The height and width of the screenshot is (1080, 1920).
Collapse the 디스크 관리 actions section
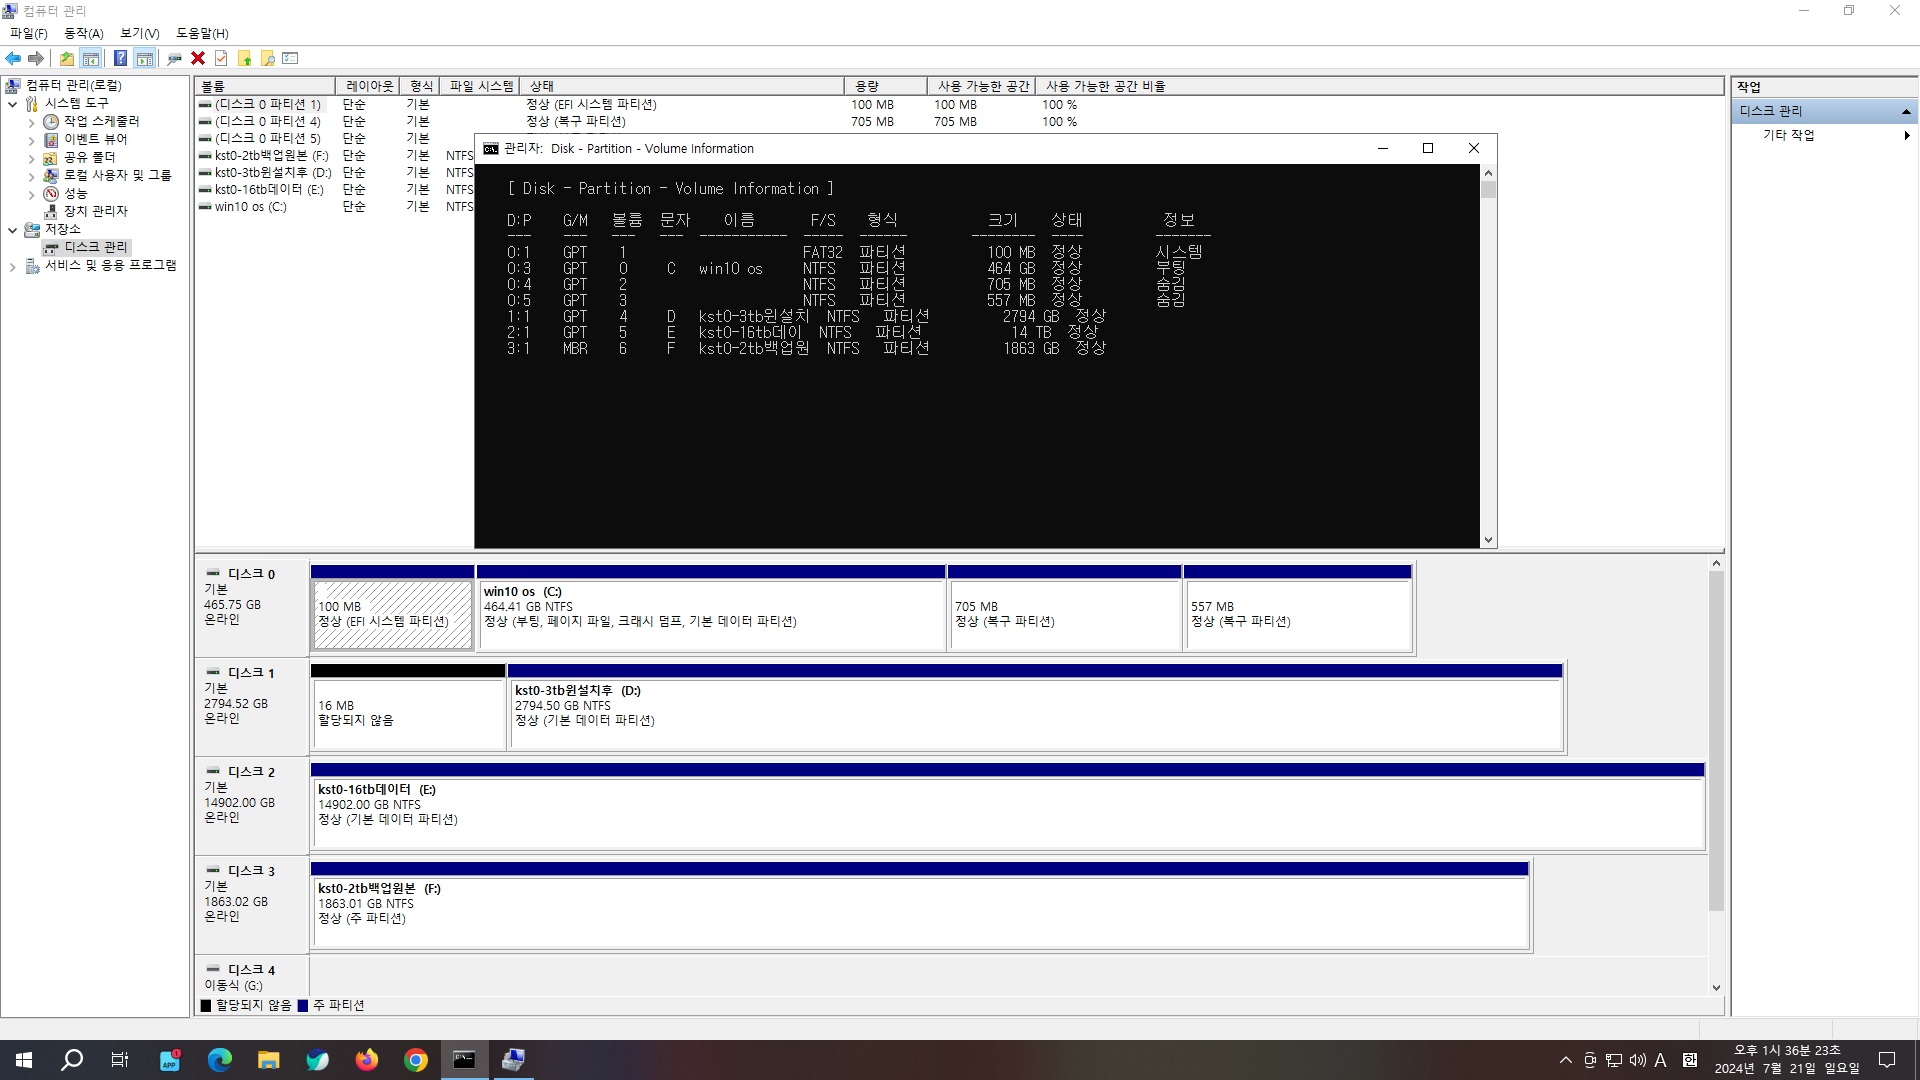click(1906, 111)
